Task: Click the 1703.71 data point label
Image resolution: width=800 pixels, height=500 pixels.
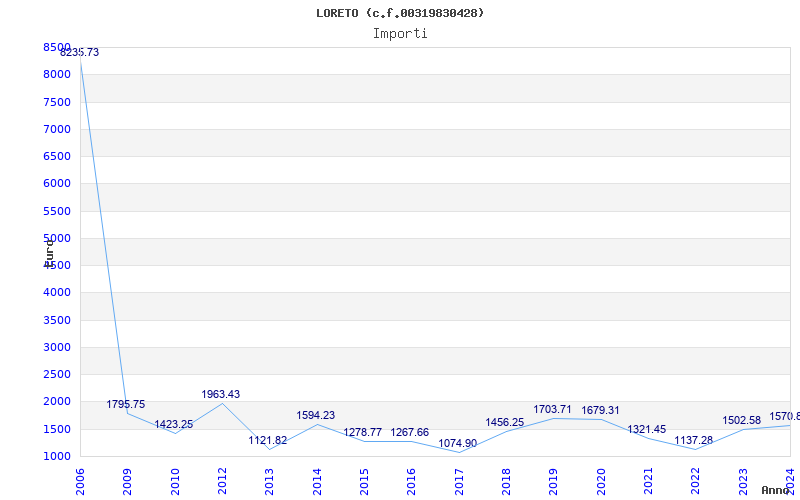Action: [x=552, y=409]
